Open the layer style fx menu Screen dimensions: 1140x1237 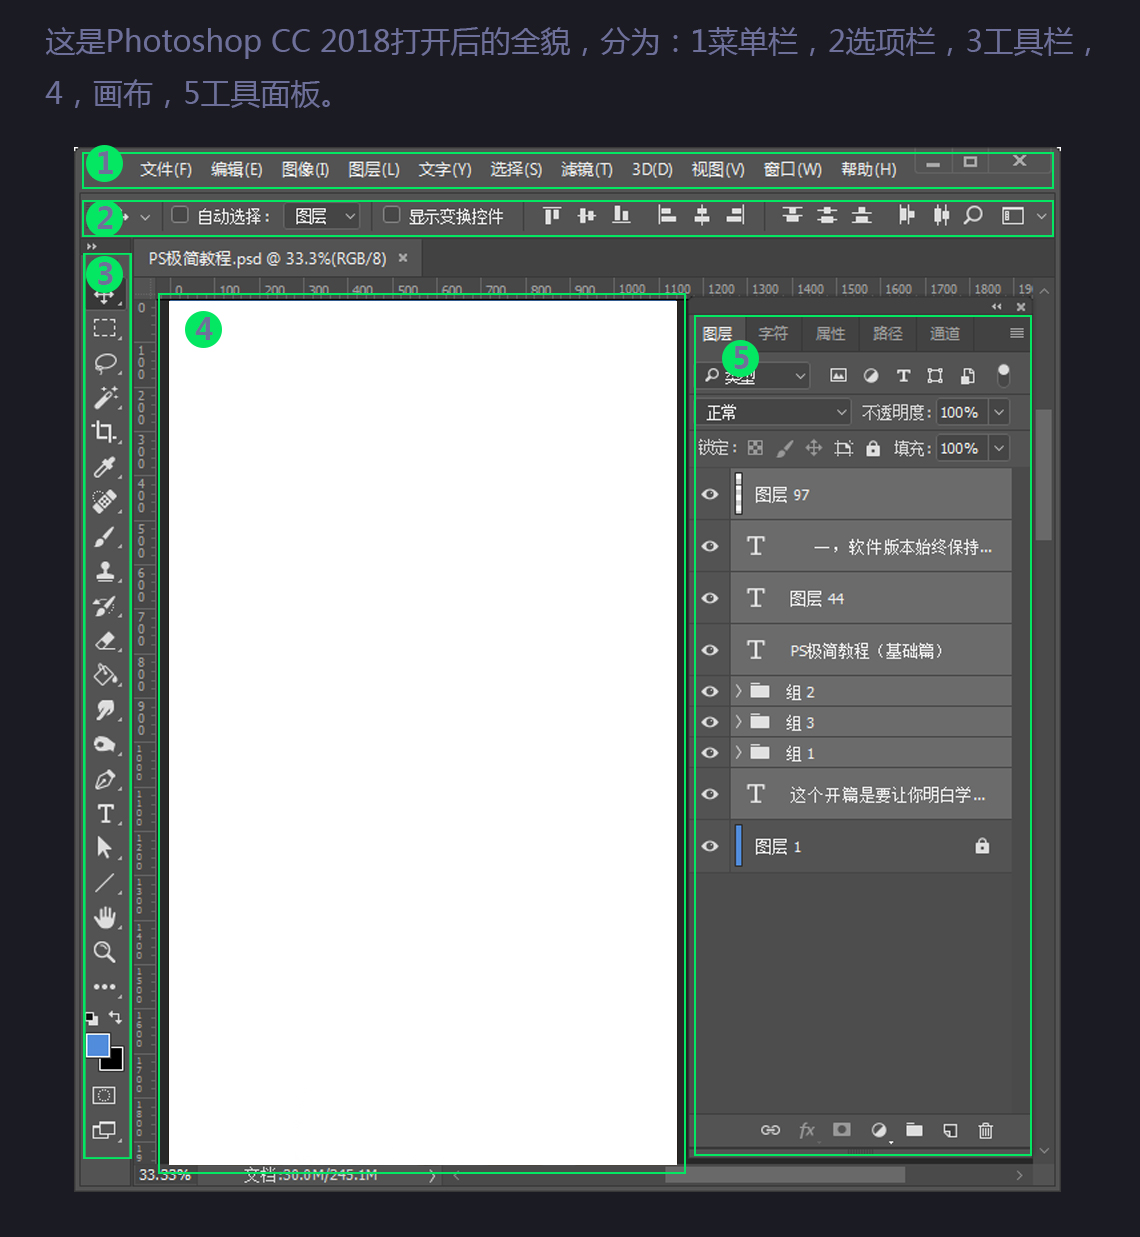pyautogui.click(x=807, y=1130)
